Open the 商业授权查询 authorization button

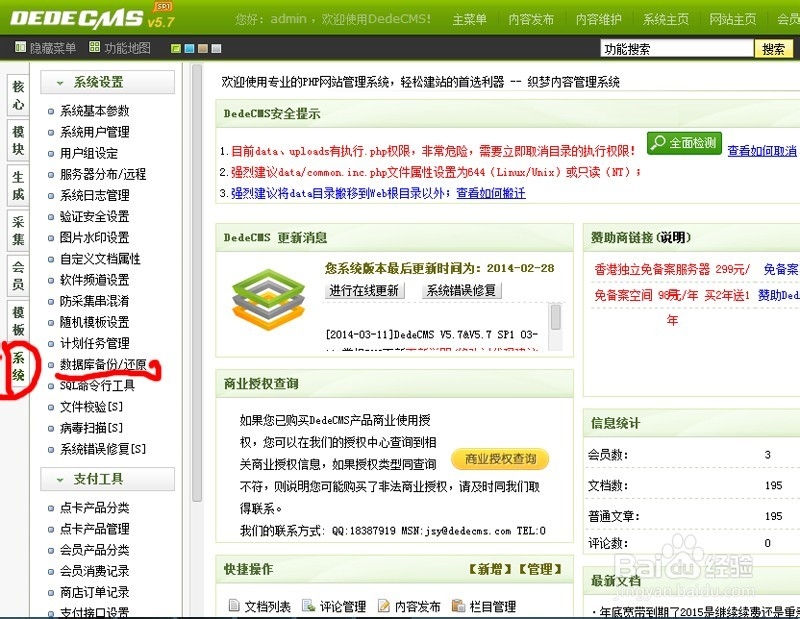point(500,459)
